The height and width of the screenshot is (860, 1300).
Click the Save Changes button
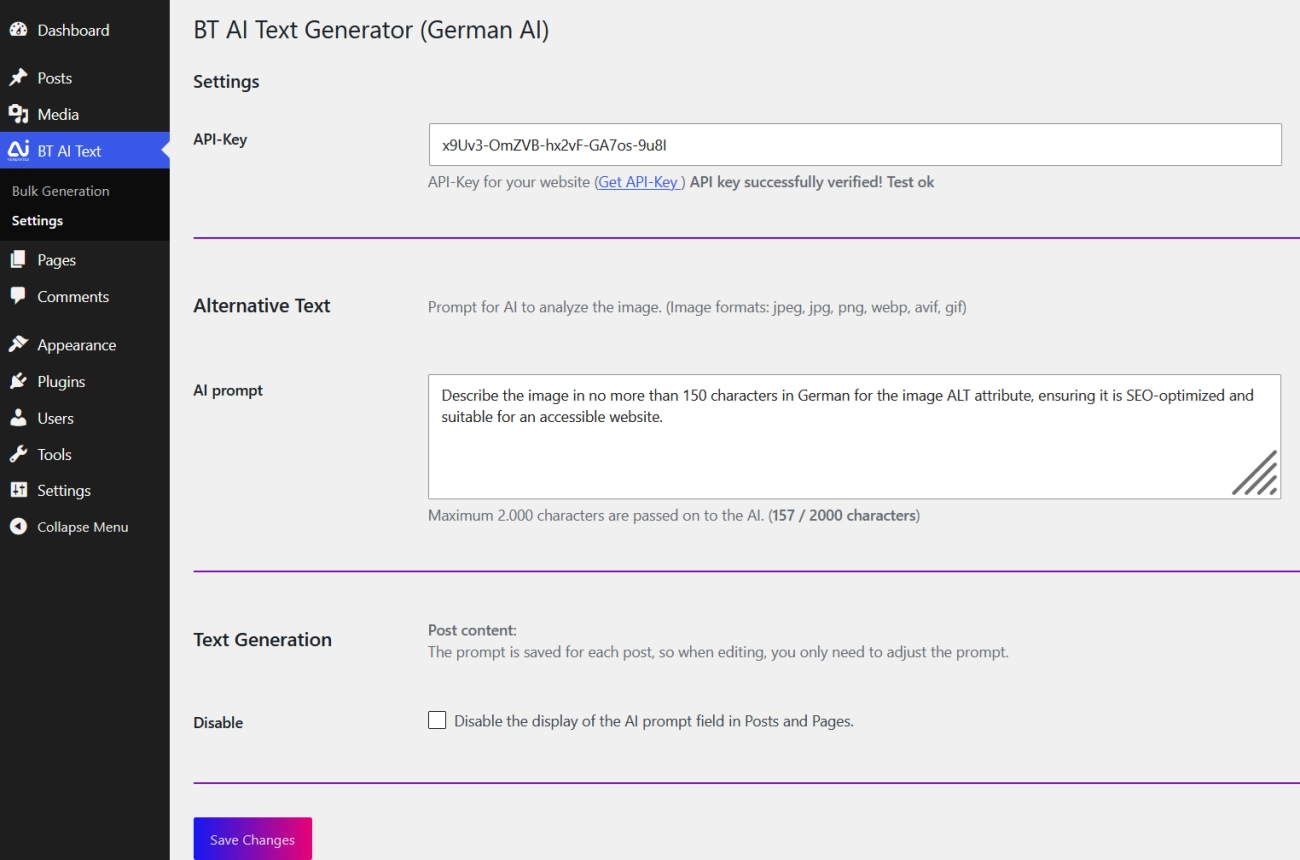pos(253,839)
